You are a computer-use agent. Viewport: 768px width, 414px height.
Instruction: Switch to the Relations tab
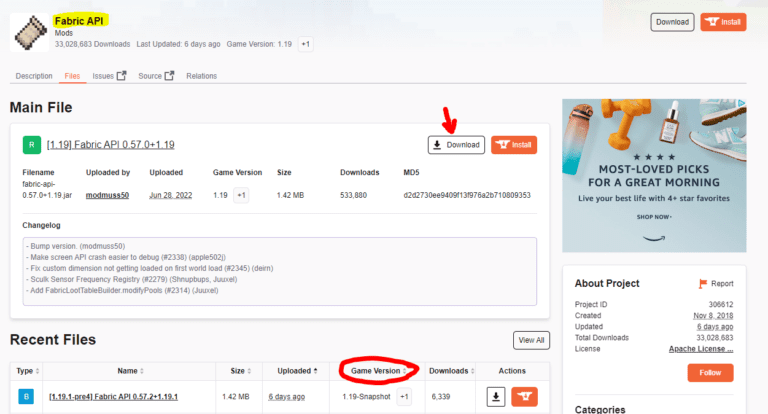point(201,76)
